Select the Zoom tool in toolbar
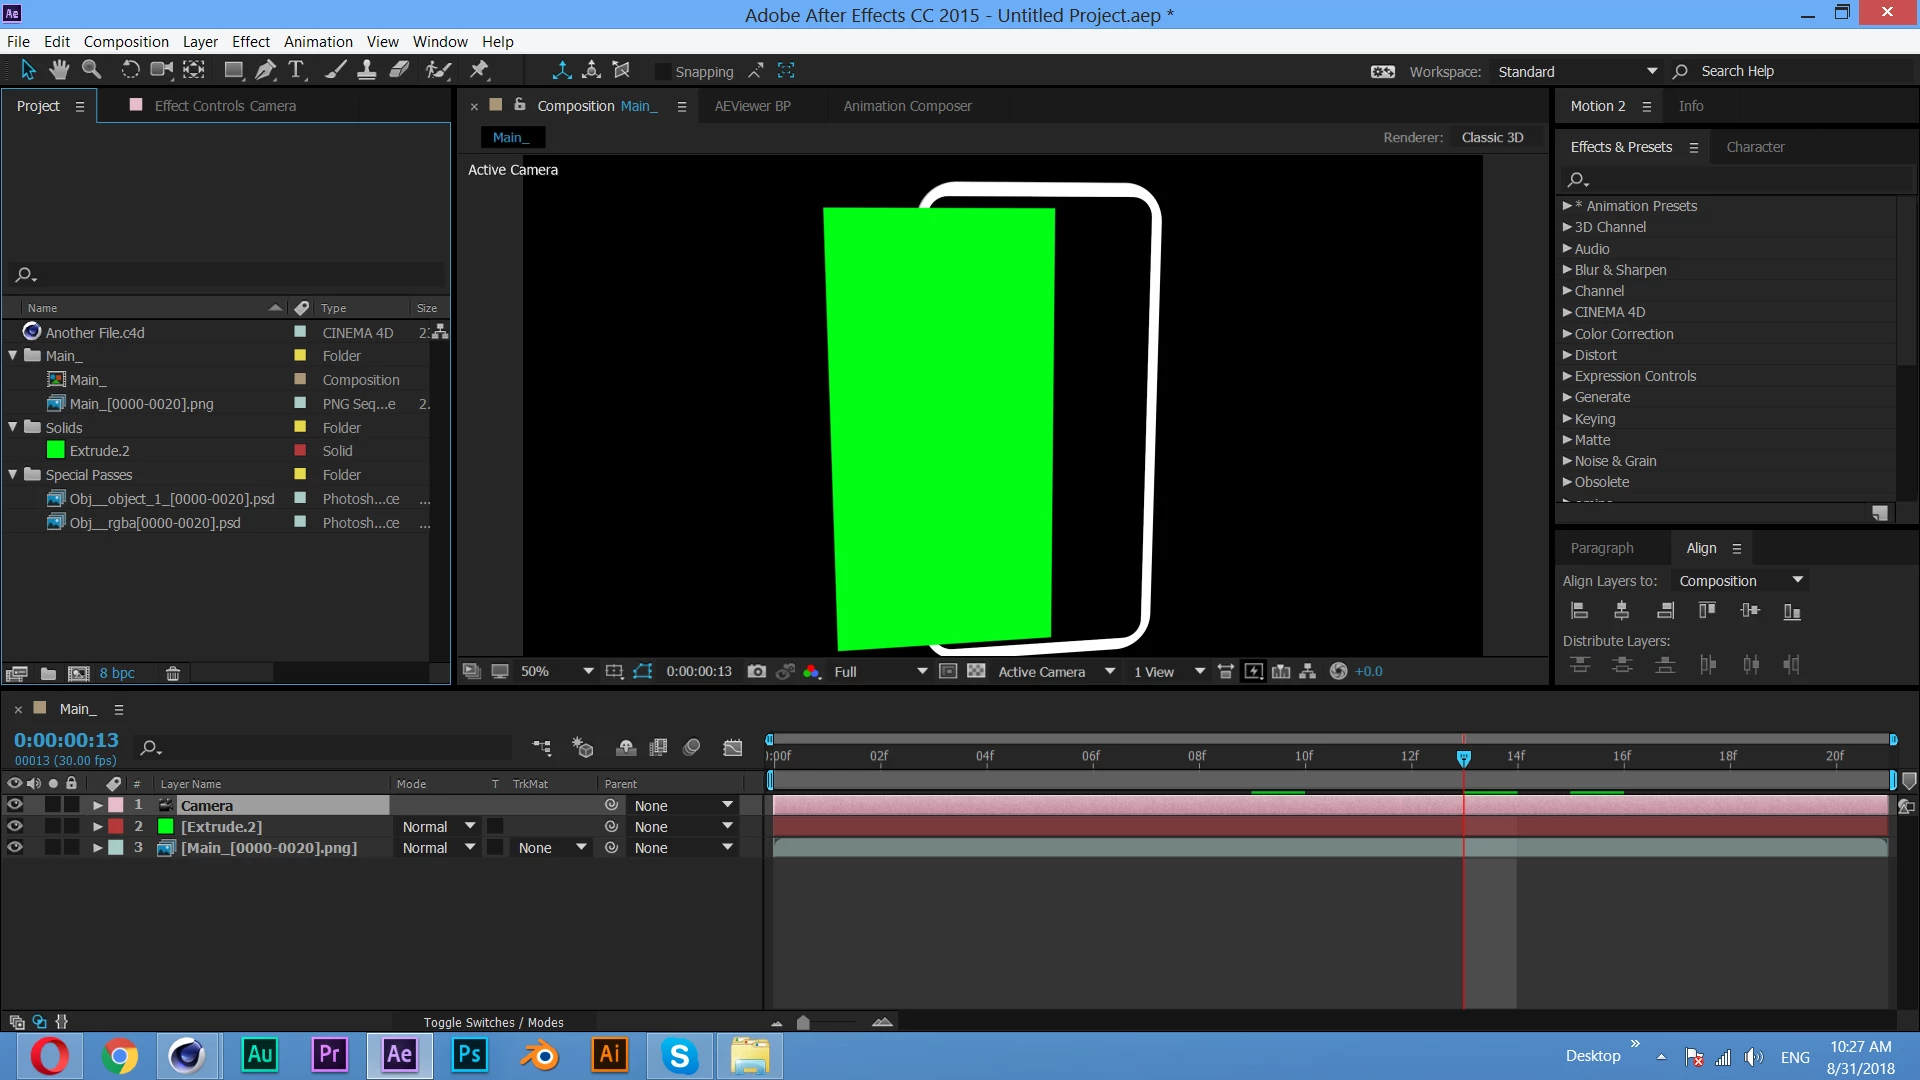 (x=91, y=70)
